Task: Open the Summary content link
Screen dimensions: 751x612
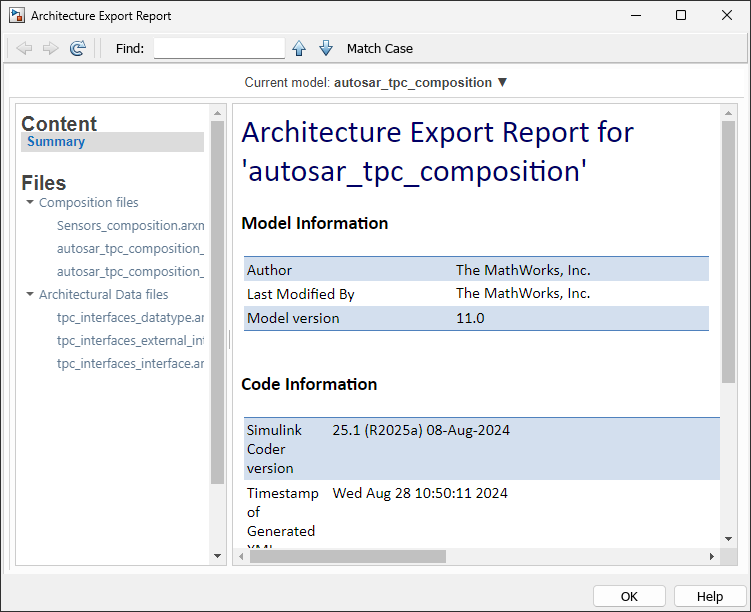Action: pos(56,142)
